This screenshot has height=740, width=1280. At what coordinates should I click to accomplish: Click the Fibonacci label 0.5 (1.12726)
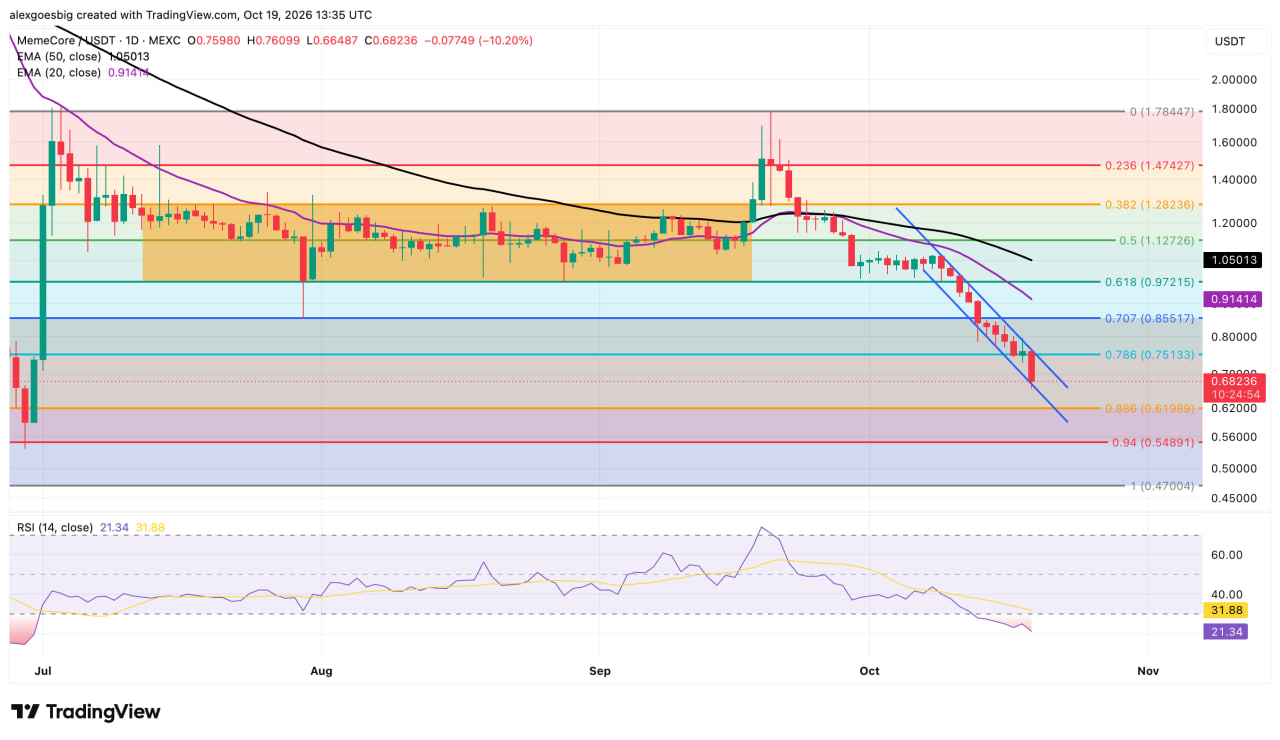tap(1155, 240)
